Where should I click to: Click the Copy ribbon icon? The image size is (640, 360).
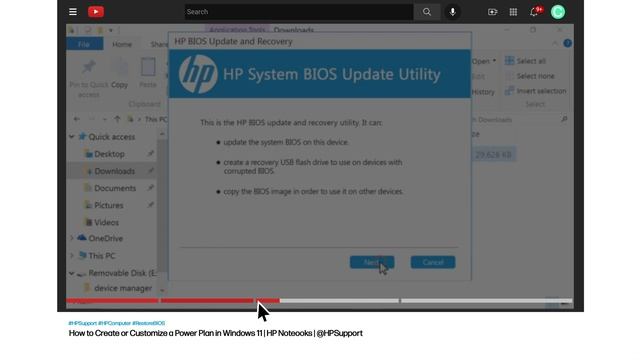coord(119,67)
